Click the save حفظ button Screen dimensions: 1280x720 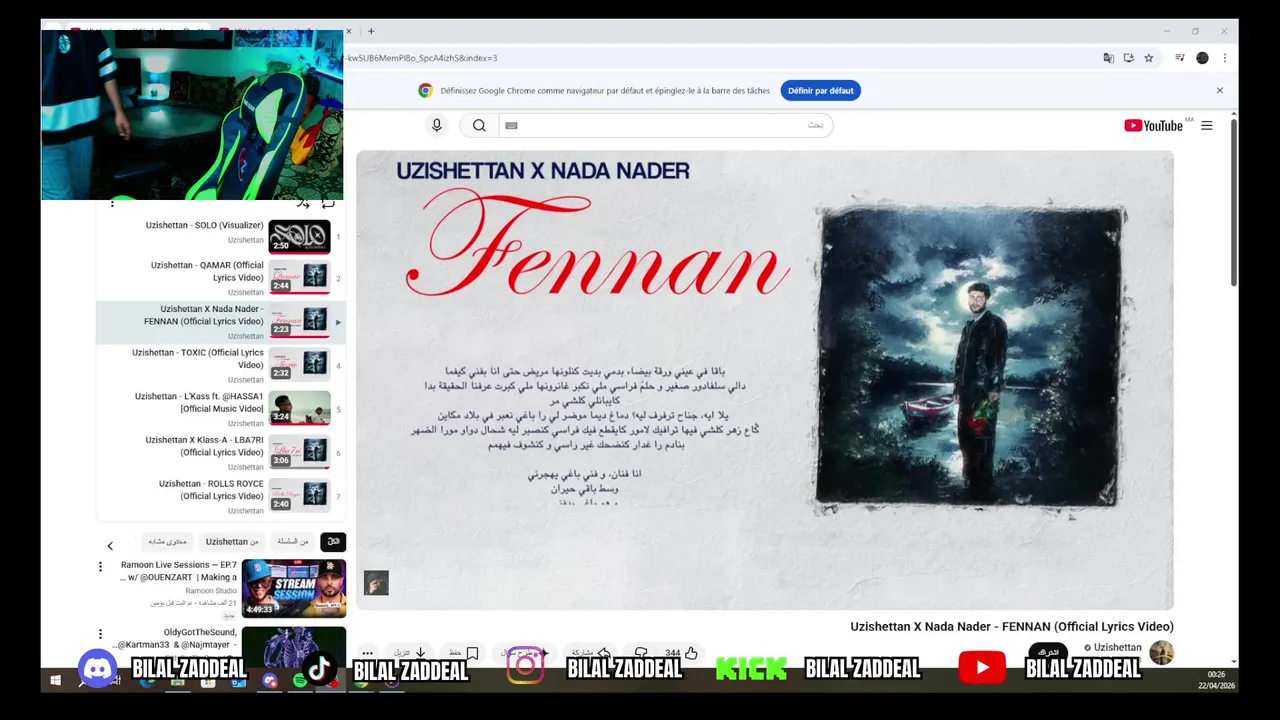tap(463, 653)
